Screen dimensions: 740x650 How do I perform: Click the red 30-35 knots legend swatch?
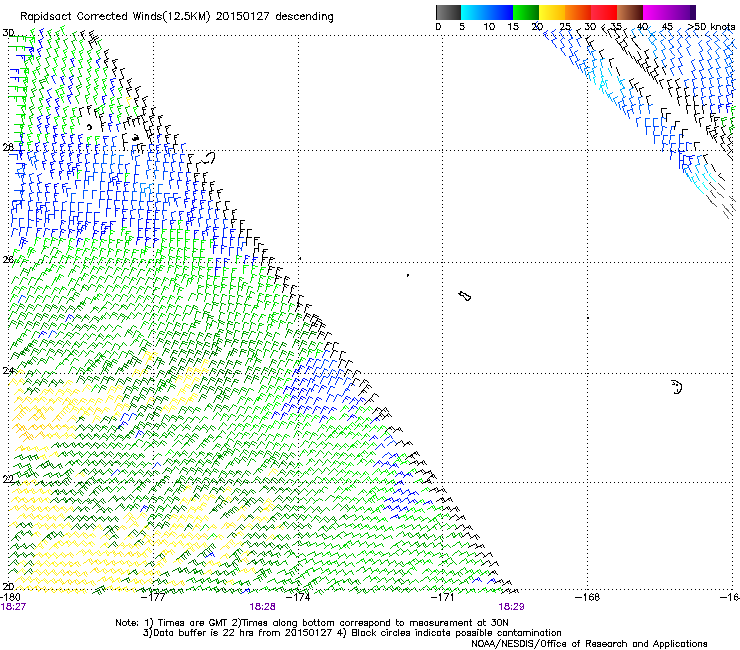(x=604, y=12)
